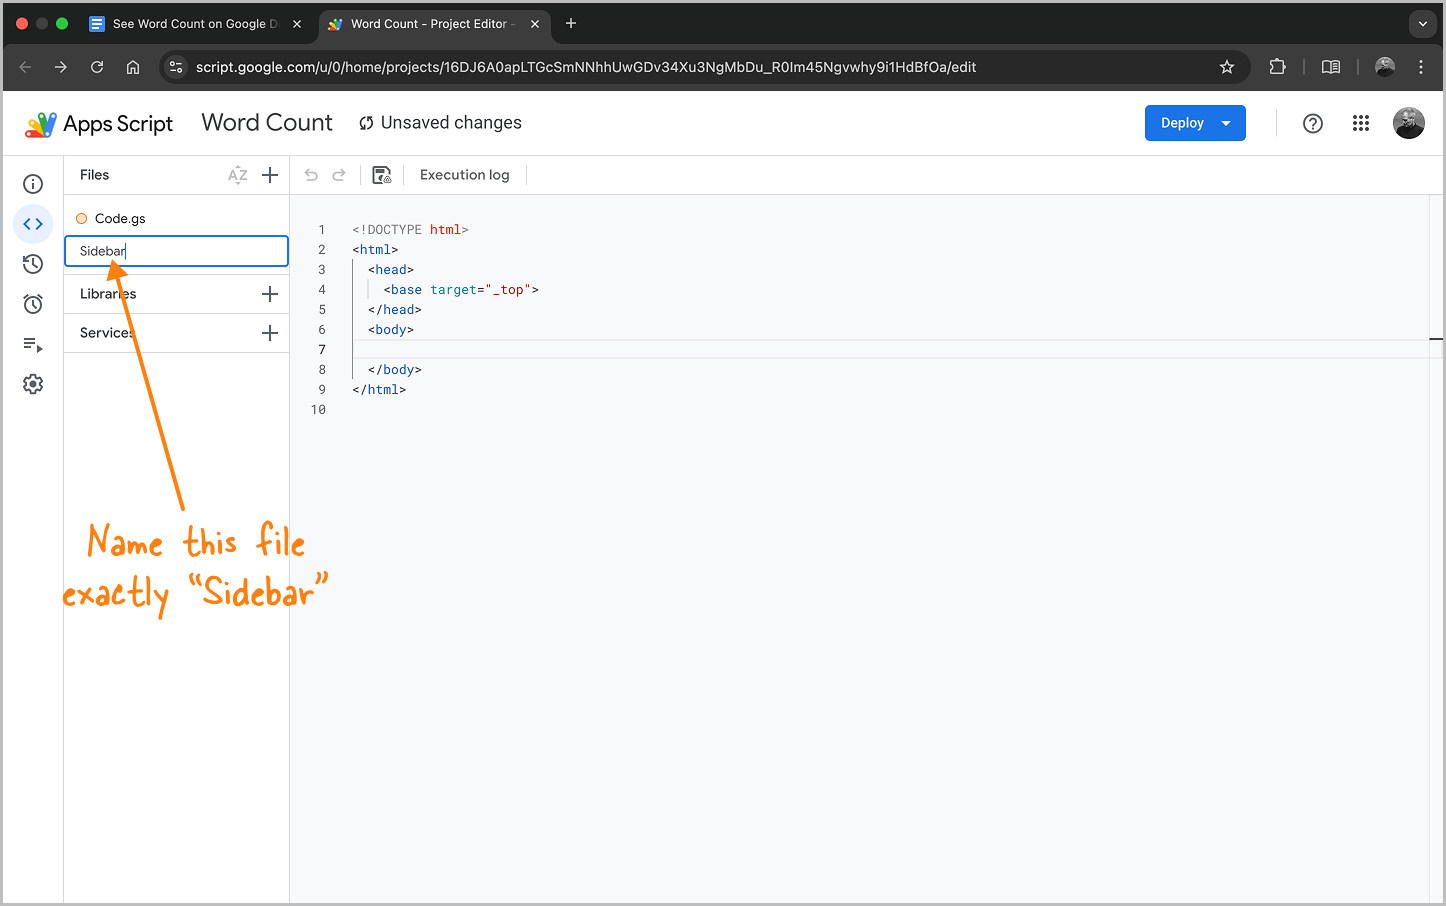1446x906 pixels.
Task: Open the Executions list icon
Action: pos(33,345)
